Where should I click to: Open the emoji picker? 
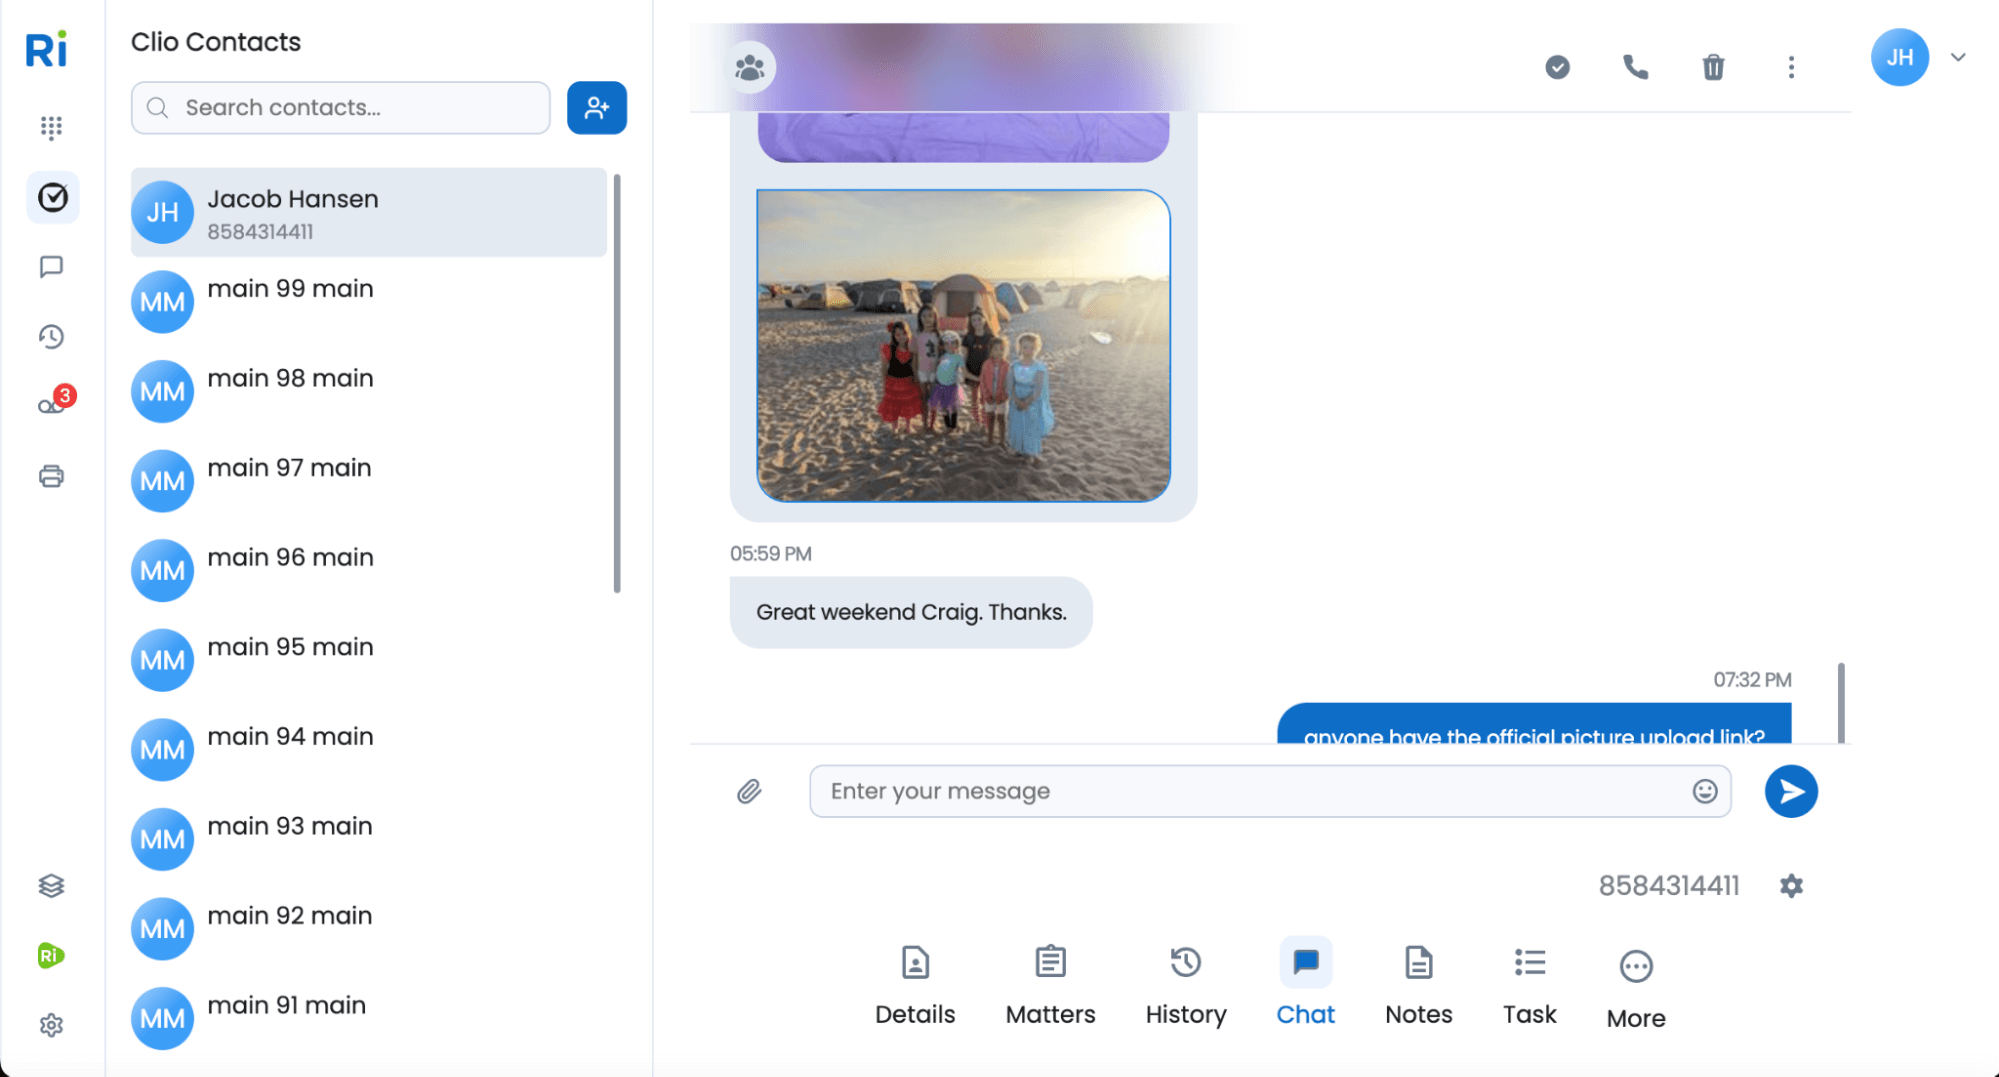pyautogui.click(x=1704, y=791)
